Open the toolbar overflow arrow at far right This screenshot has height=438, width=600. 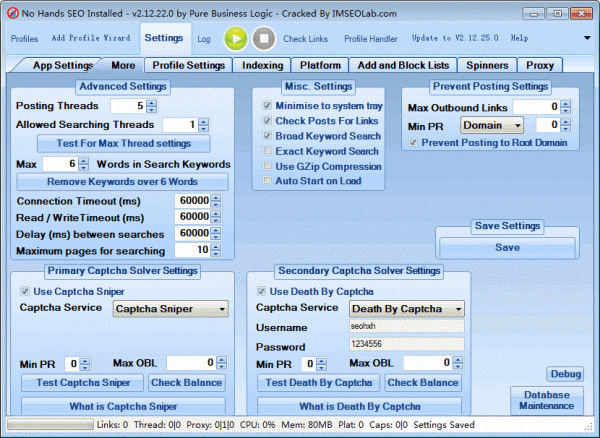coord(586,38)
